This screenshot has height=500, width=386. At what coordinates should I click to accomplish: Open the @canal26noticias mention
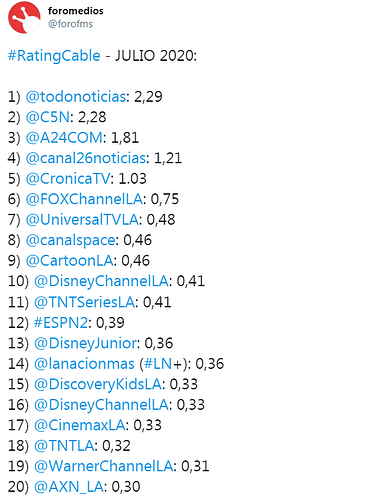click(x=86, y=158)
